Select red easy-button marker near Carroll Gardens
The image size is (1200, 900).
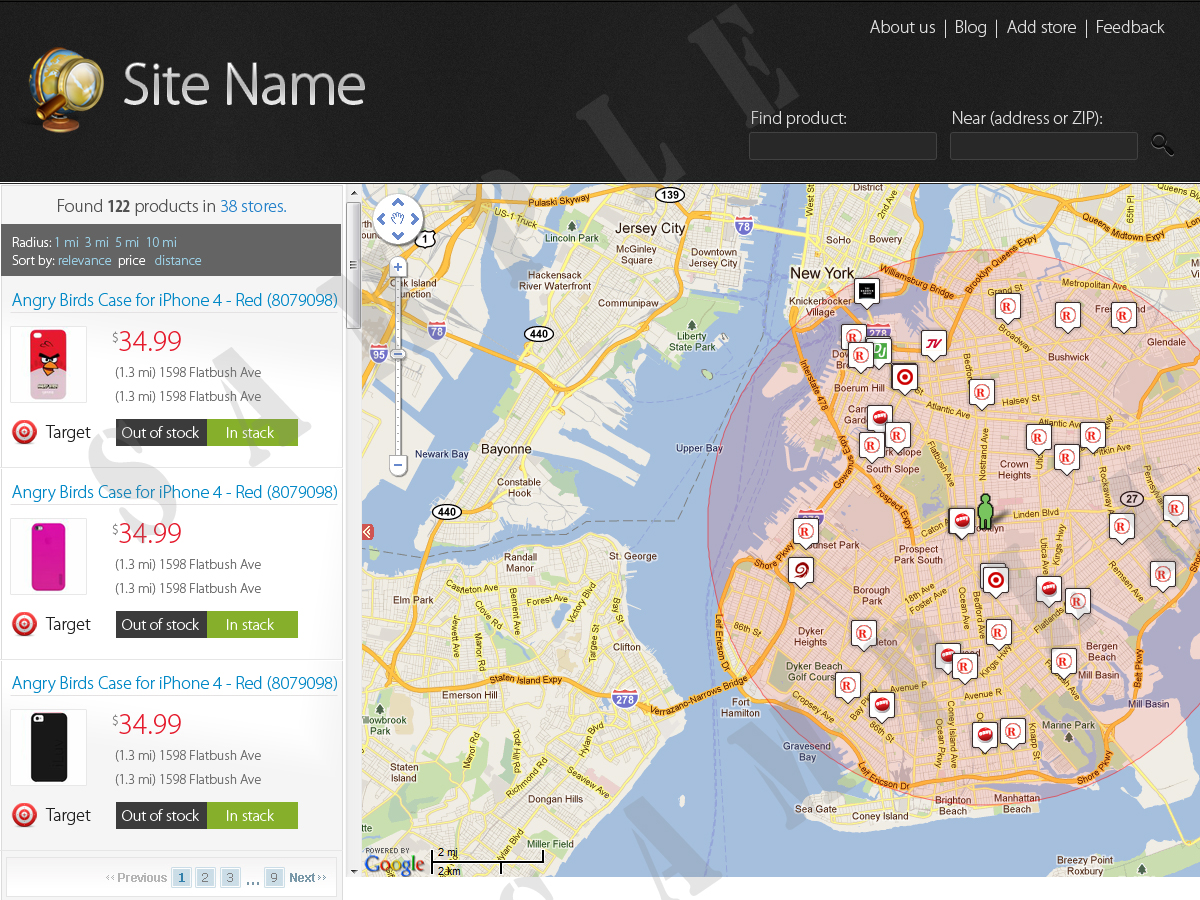pos(880,418)
